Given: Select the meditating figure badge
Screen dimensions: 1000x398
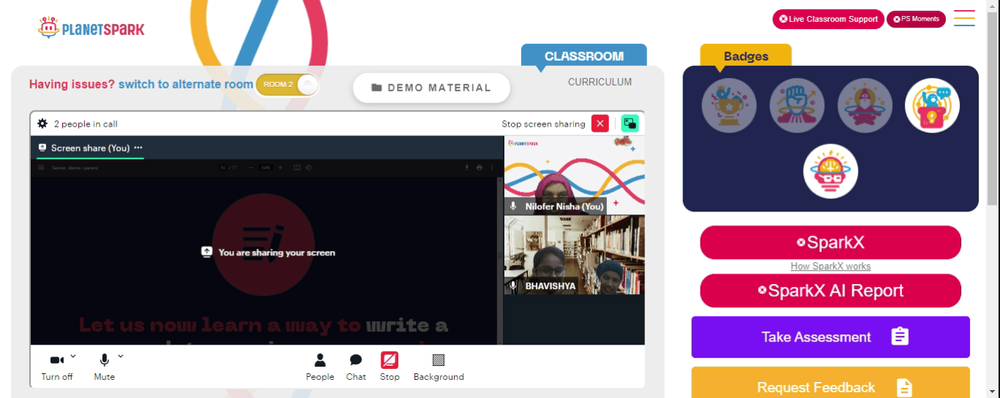Looking at the screenshot, I should (x=865, y=105).
